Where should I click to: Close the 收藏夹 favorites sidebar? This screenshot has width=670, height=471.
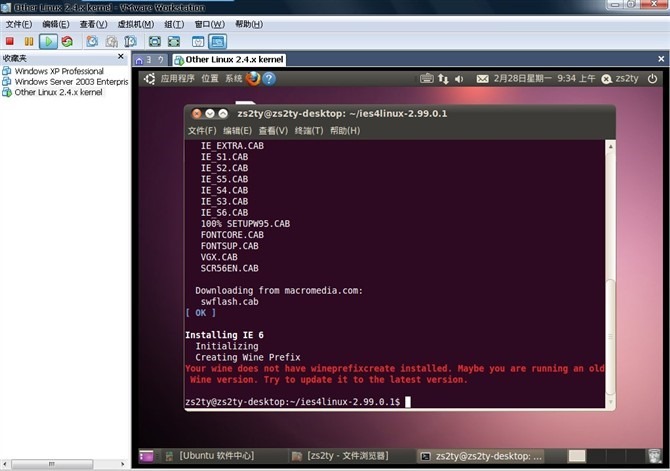pos(121,56)
